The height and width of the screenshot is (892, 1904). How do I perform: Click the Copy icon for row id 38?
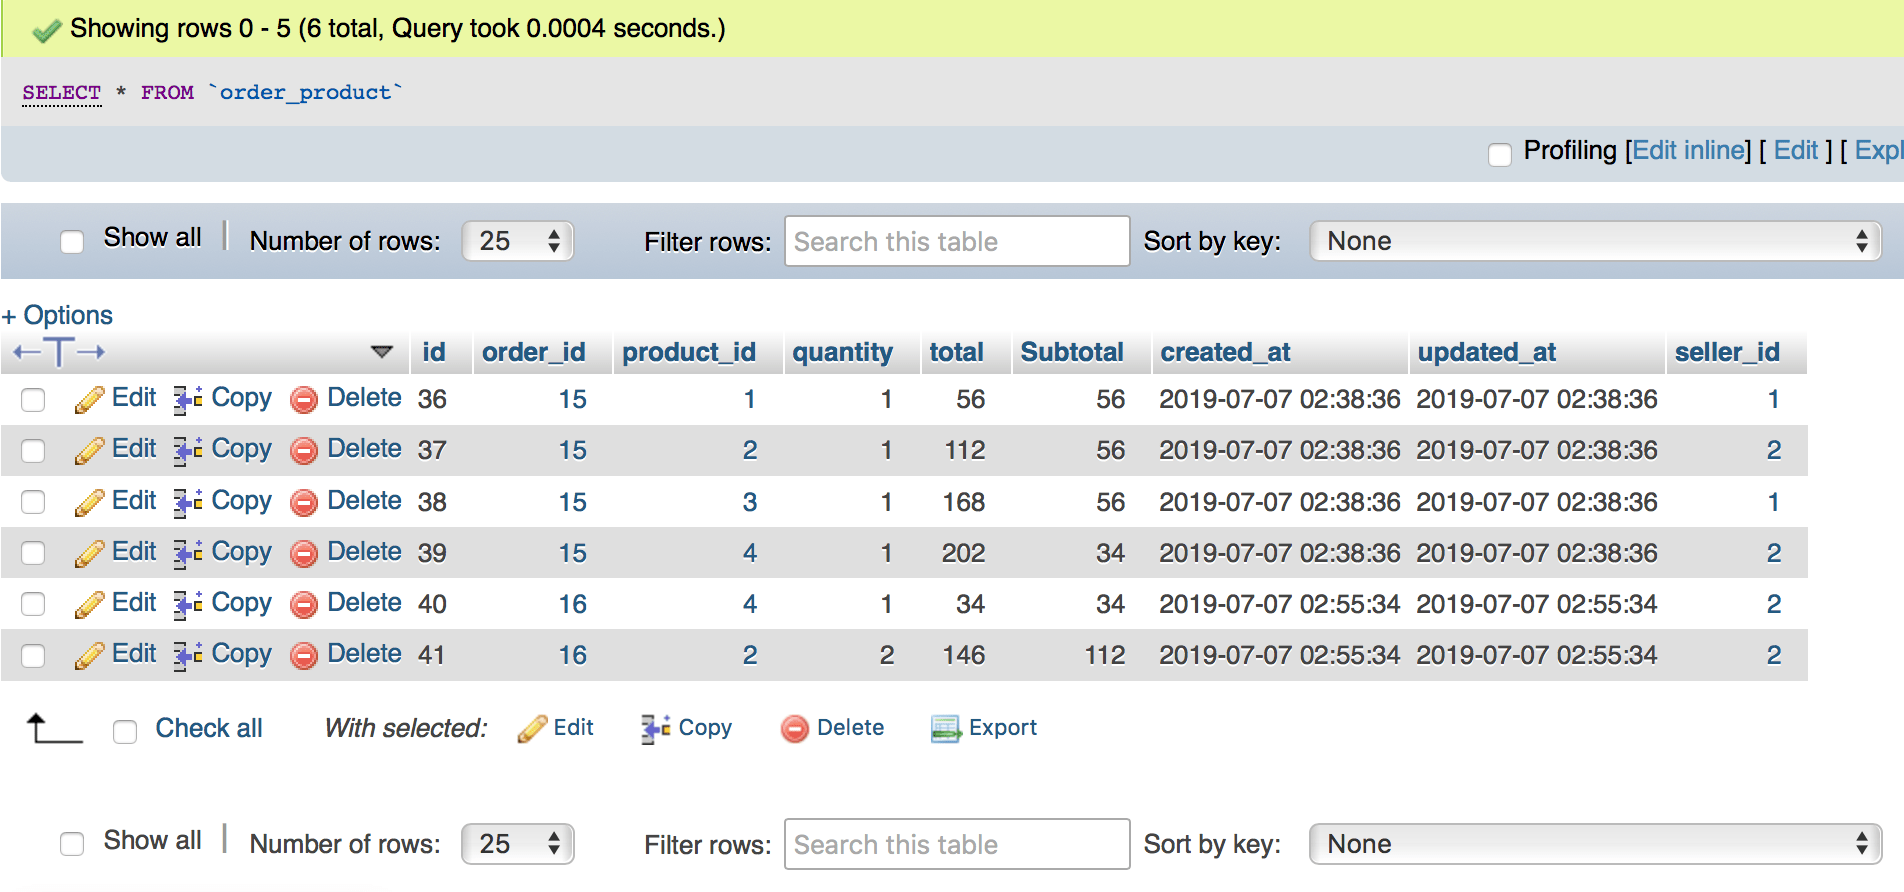(188, 502)
